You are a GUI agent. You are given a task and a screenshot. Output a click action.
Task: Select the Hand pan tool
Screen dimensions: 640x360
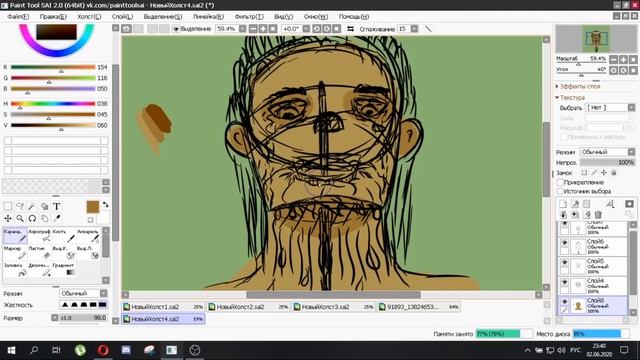[x=44, y=219]
